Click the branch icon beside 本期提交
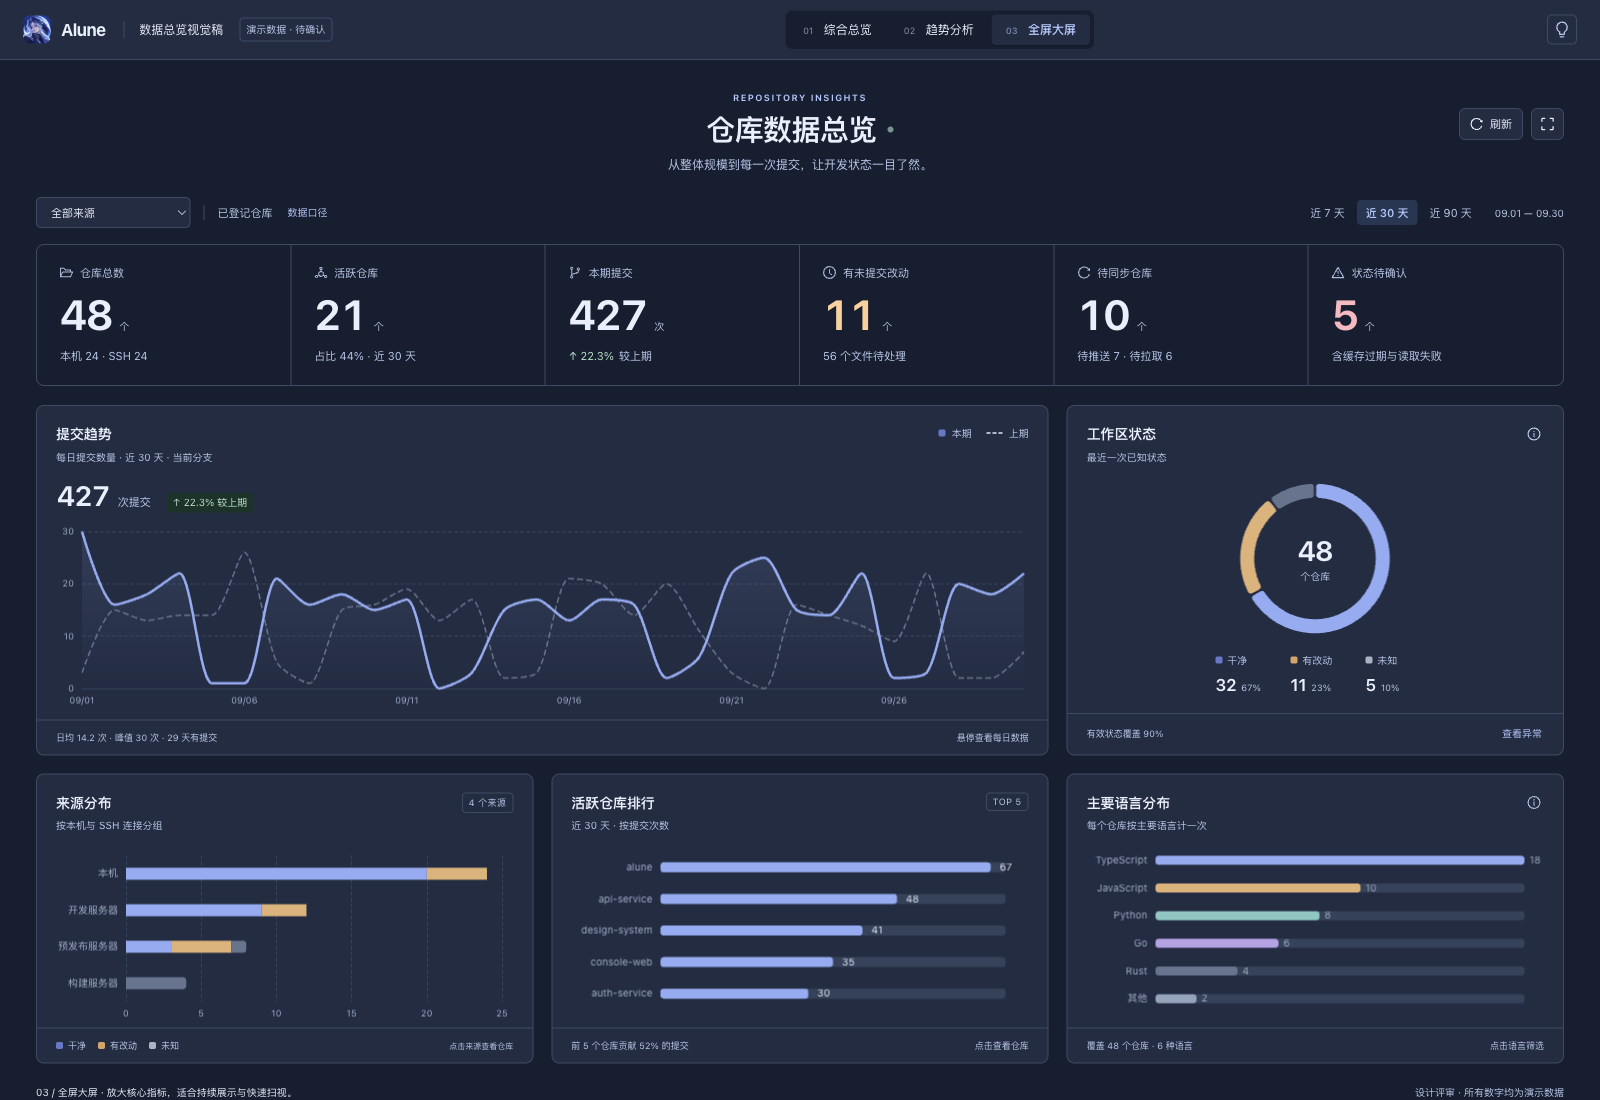Image resolution: width=1600 pixels, height=1100 pixels. click(x=575, y=273)
